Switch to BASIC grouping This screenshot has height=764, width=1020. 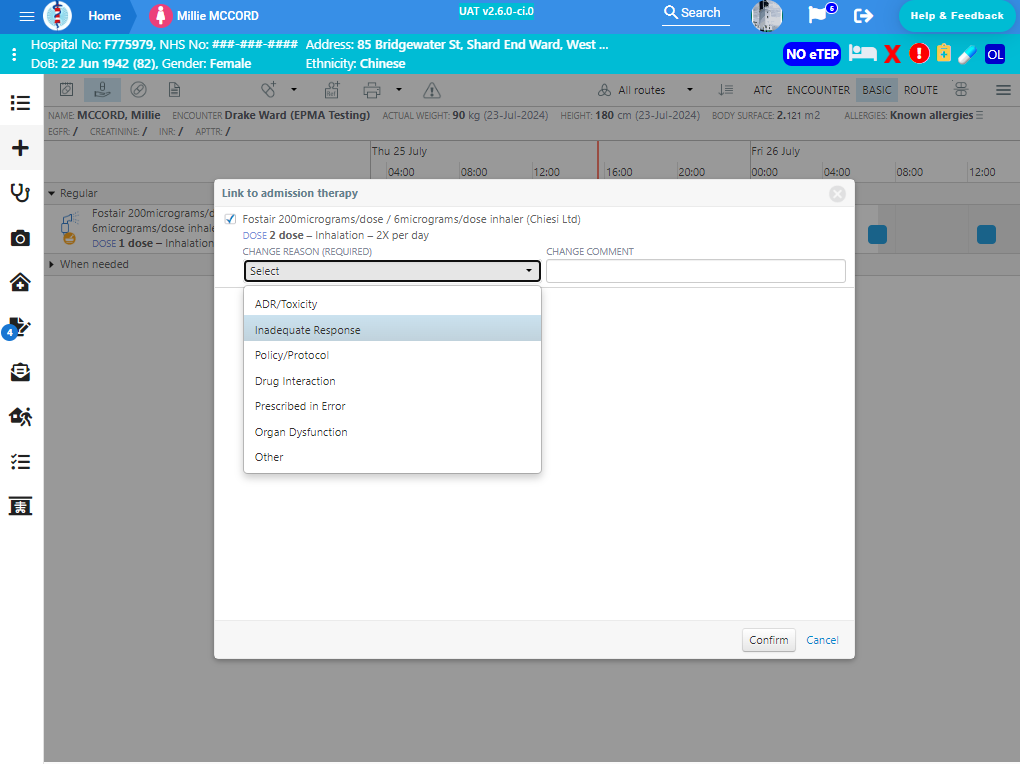click(x=876, y=90)
